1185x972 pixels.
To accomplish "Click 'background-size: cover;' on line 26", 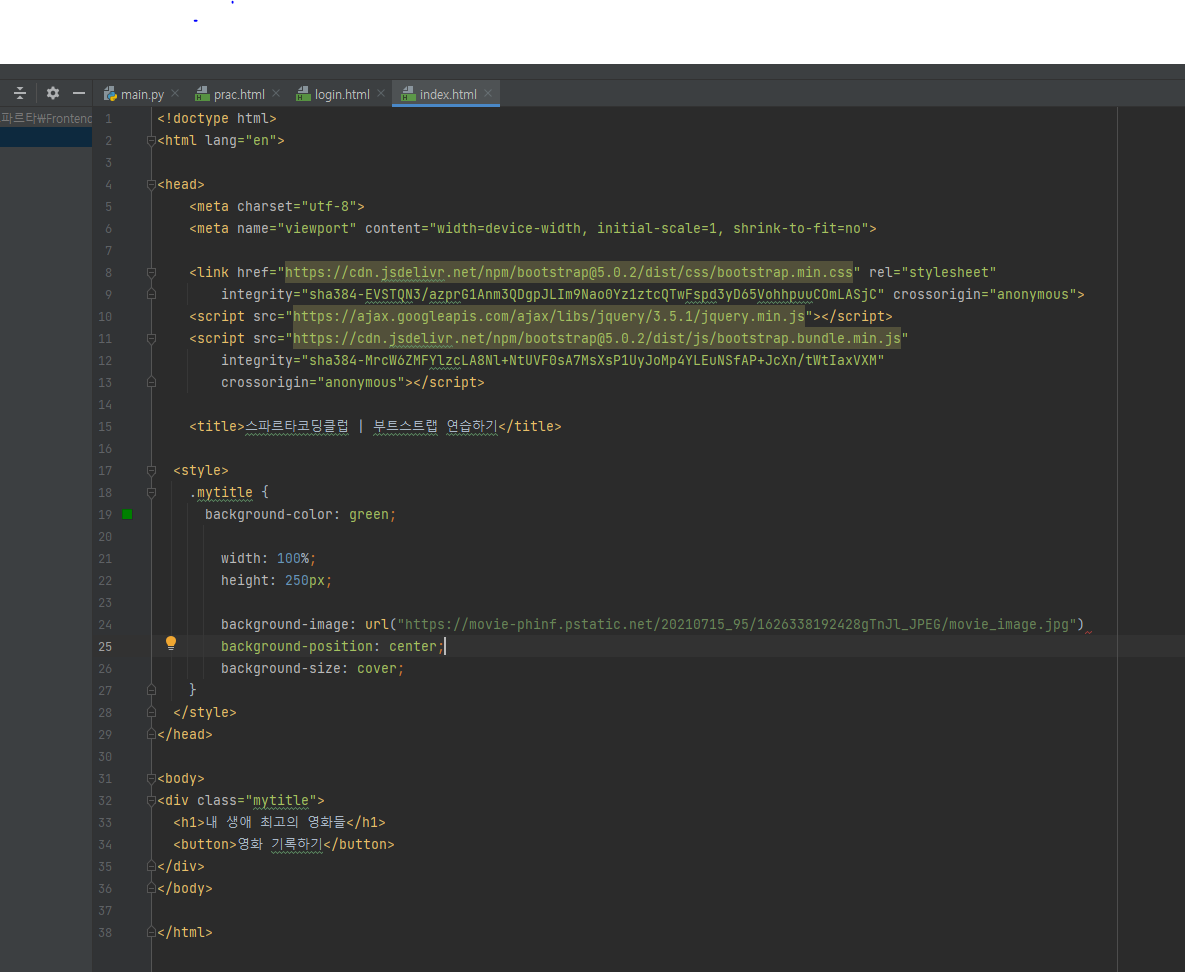I will point(312,669).
